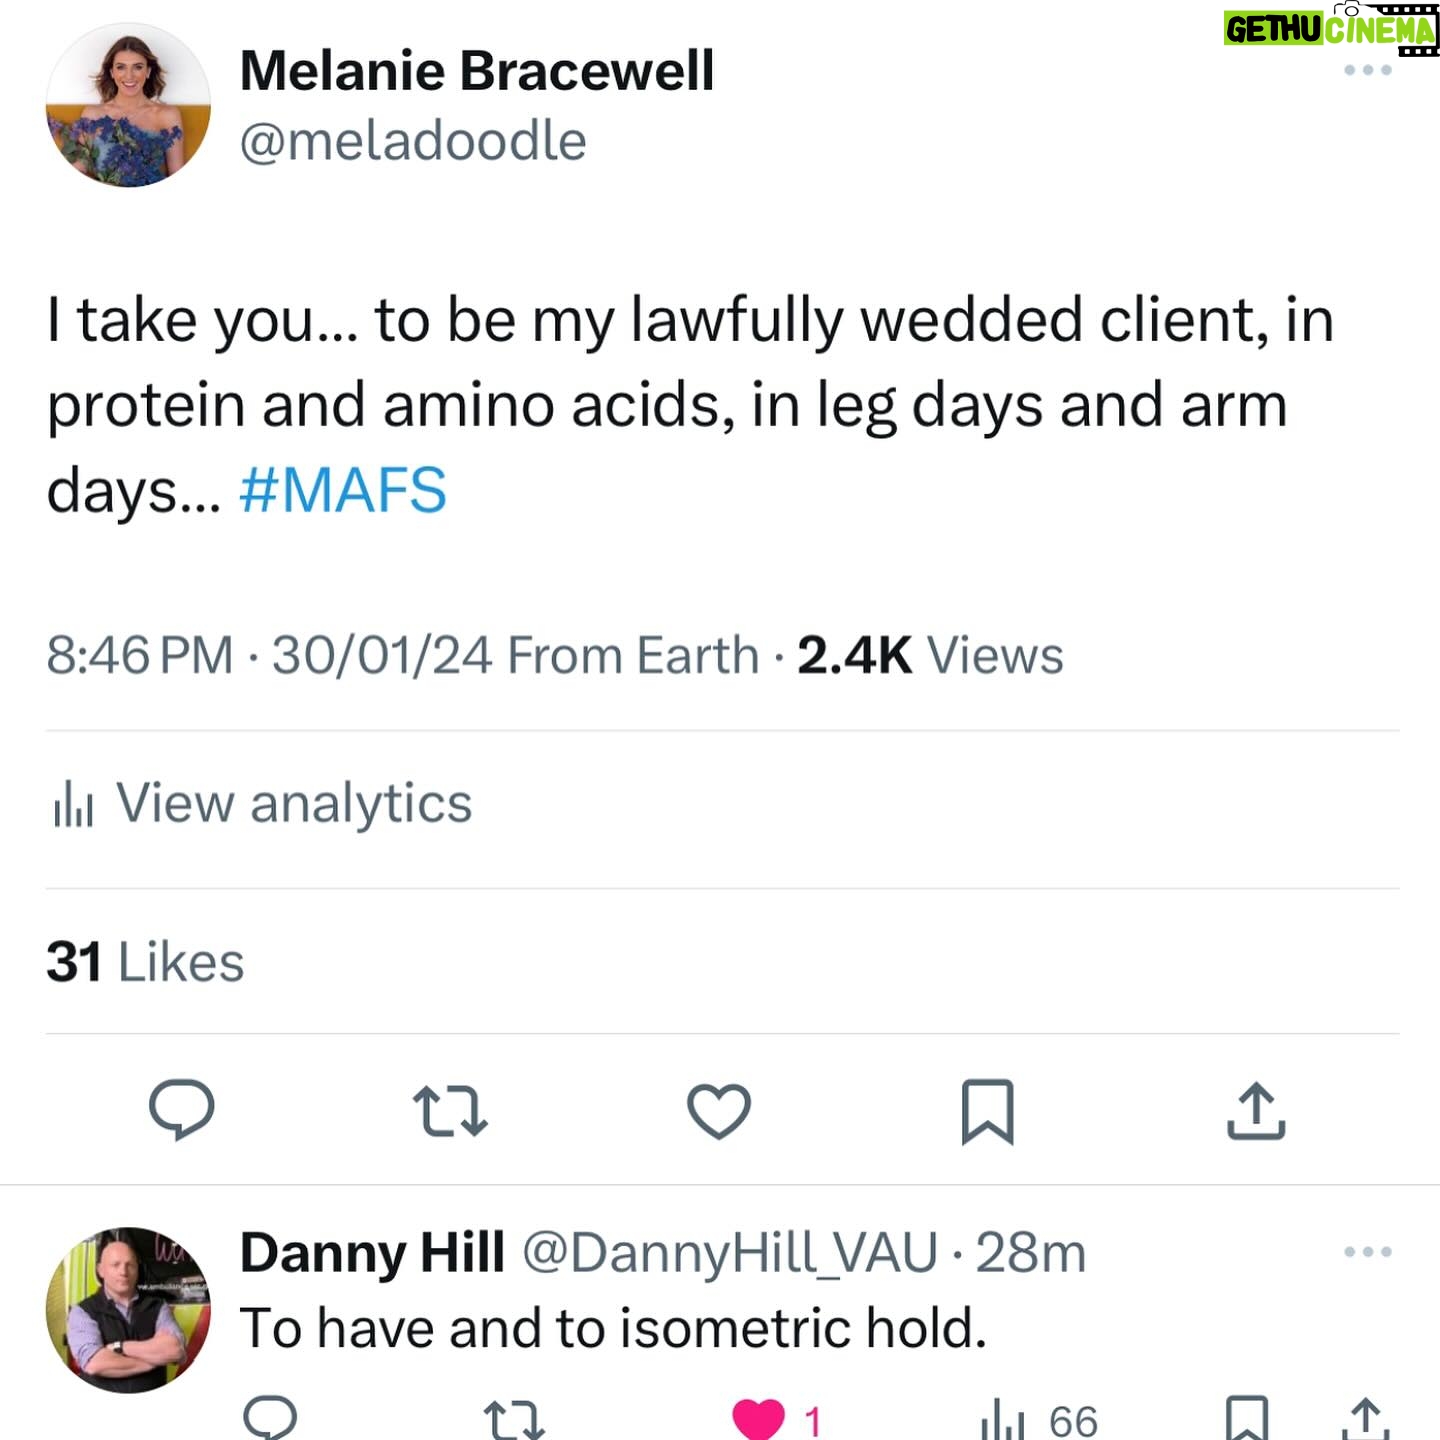The height and width of the screenshot is (1440, 1440).
Task: Reply to Danny Hill's comment
Action: [271, 1418]
